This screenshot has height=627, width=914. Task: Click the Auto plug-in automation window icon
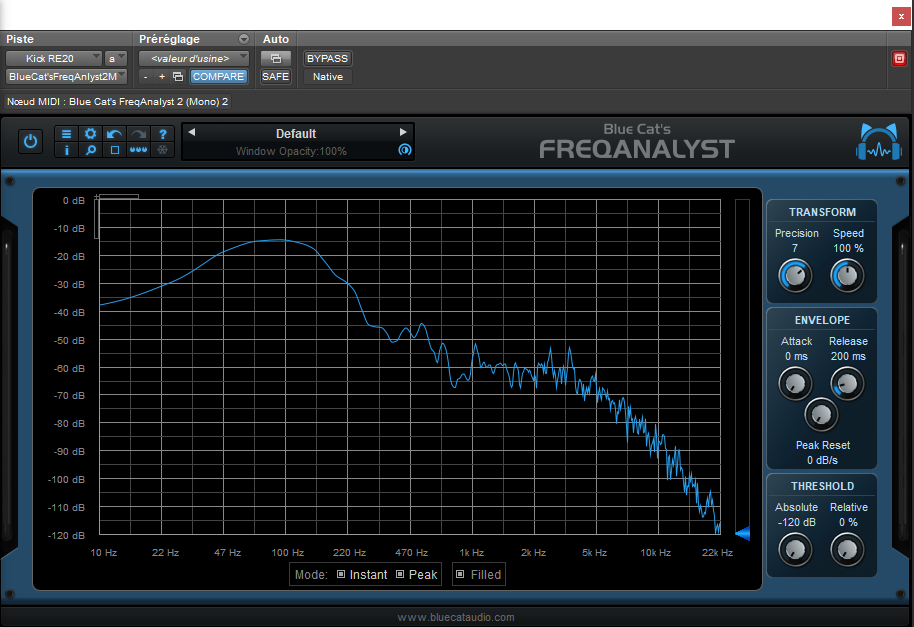(x=276, y=58)
